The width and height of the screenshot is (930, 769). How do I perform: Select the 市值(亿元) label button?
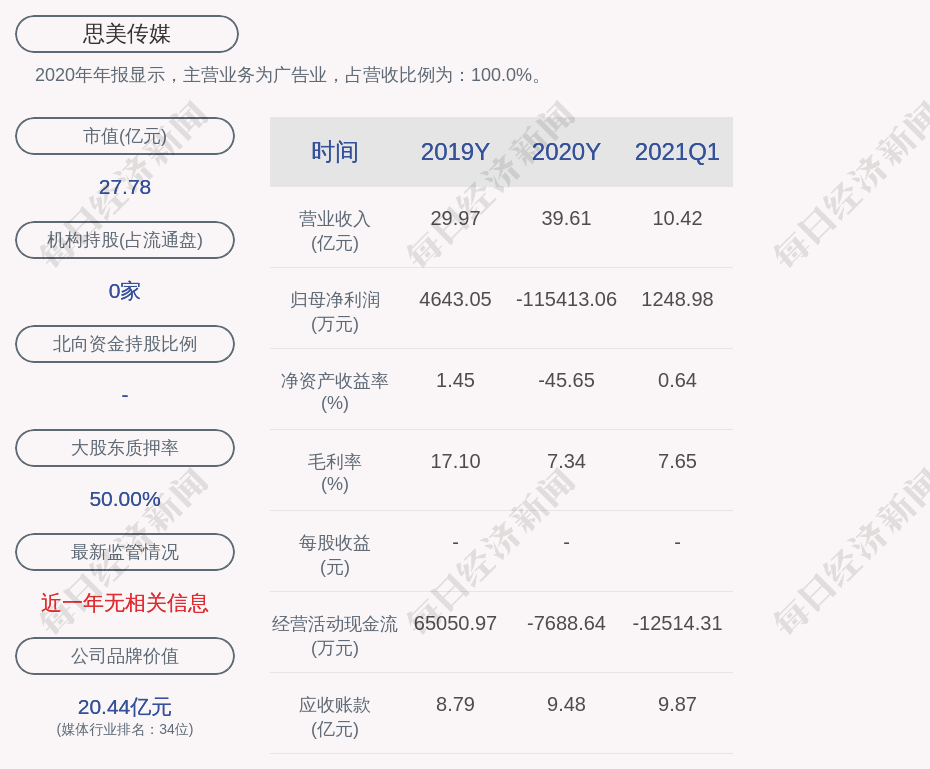click(125, 136)
